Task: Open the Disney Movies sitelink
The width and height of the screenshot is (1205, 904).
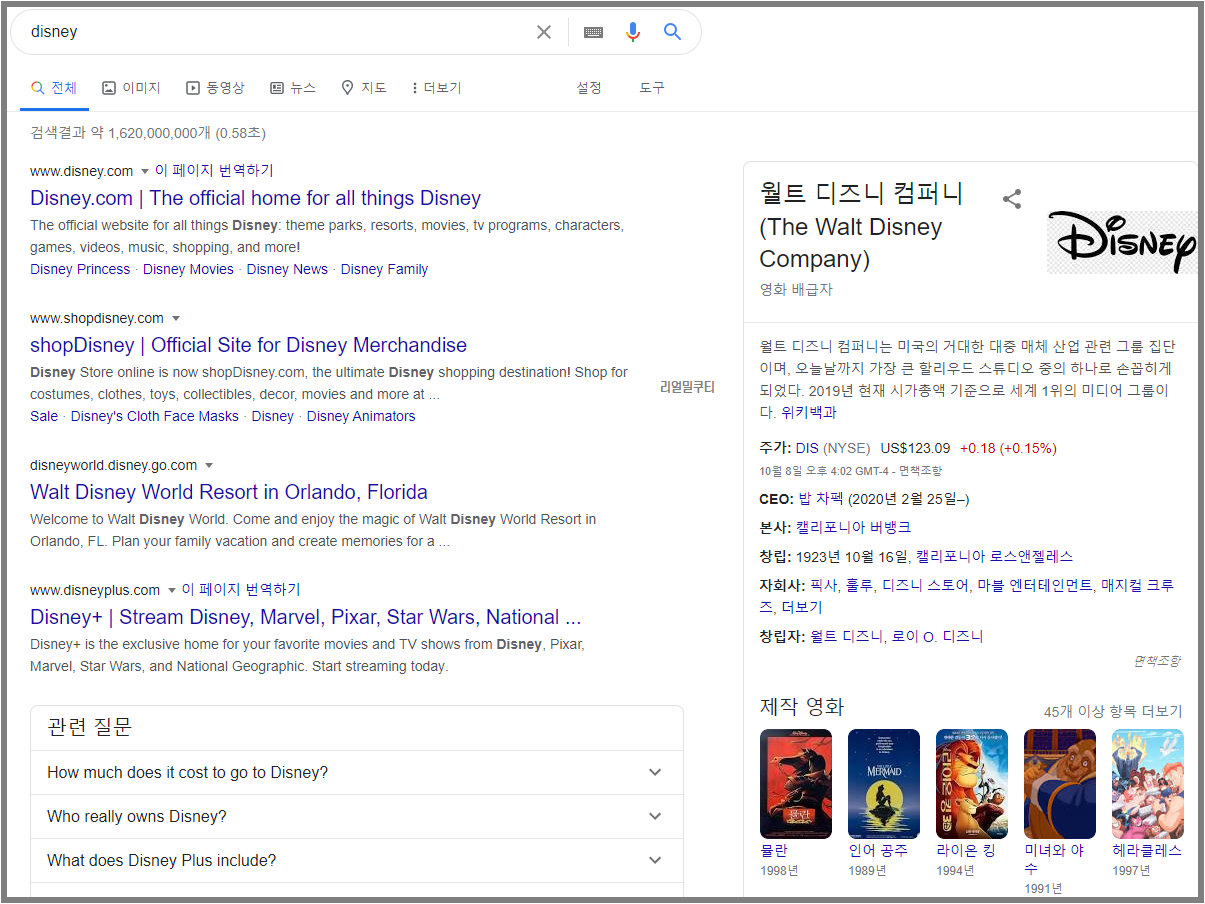Action: point(188,269)
